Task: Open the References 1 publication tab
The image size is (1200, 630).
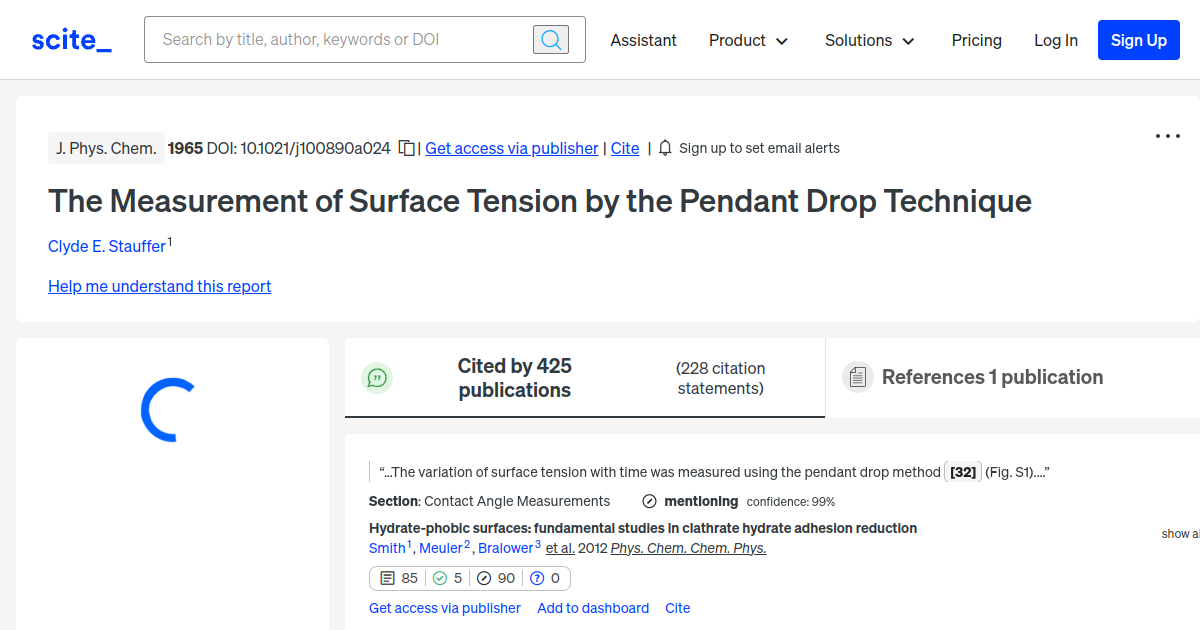Action: [x=993, y=377]
